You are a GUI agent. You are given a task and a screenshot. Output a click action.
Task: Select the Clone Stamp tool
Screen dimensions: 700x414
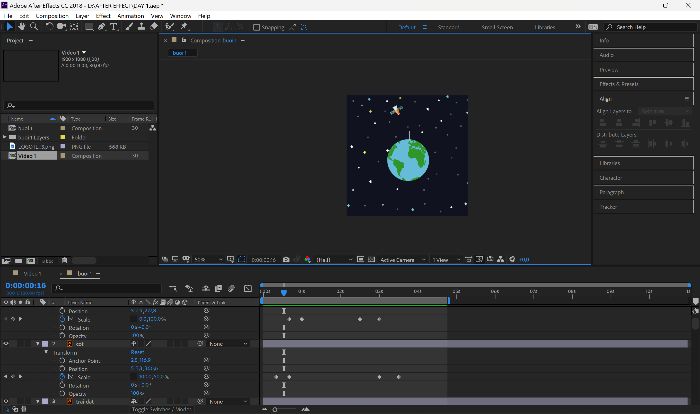pos(141,27)
